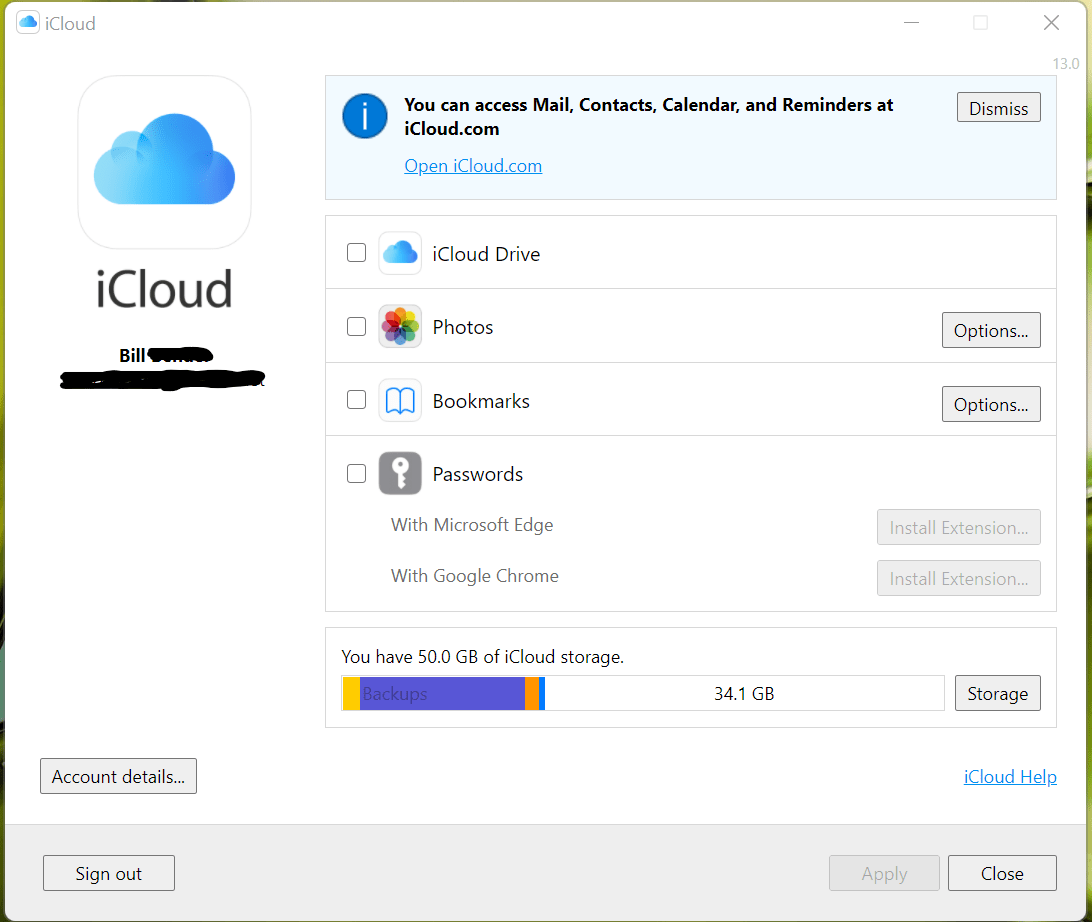Screen dimensions: 1092x922
Task: Minimize the iCloud window
Action: point(911,23)
